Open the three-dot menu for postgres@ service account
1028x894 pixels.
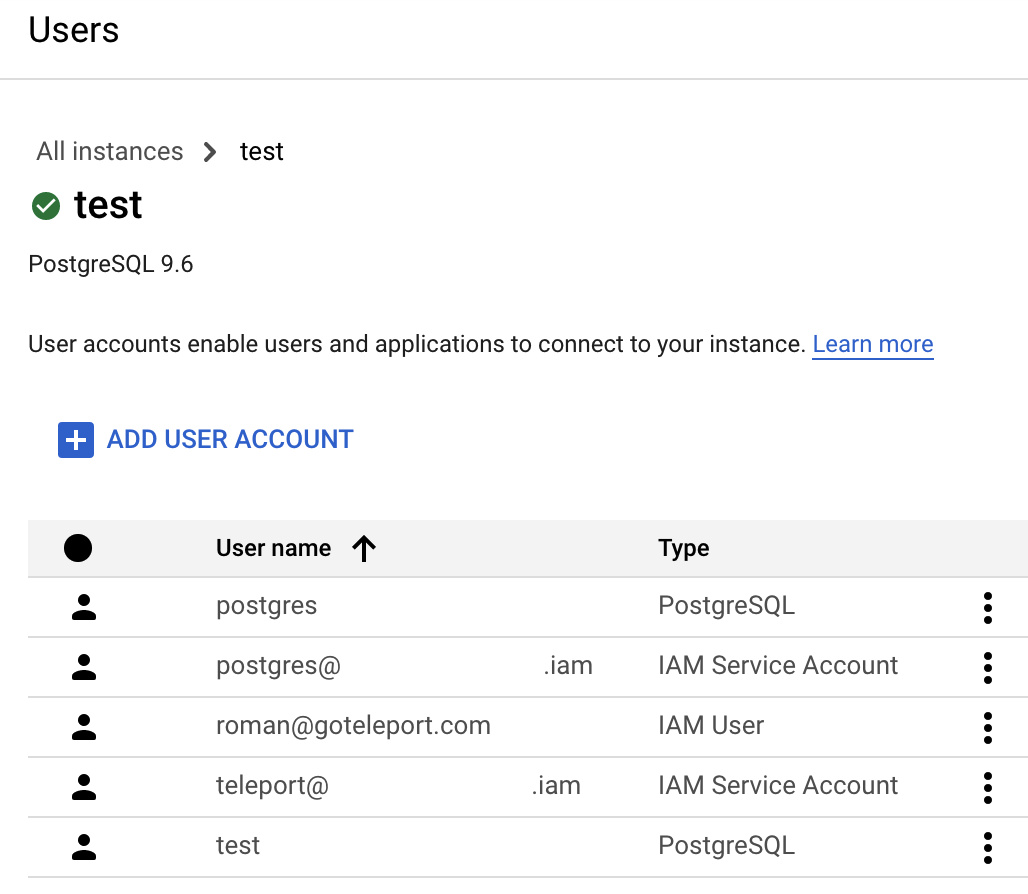pyautogui.click(x=987, y=667)
